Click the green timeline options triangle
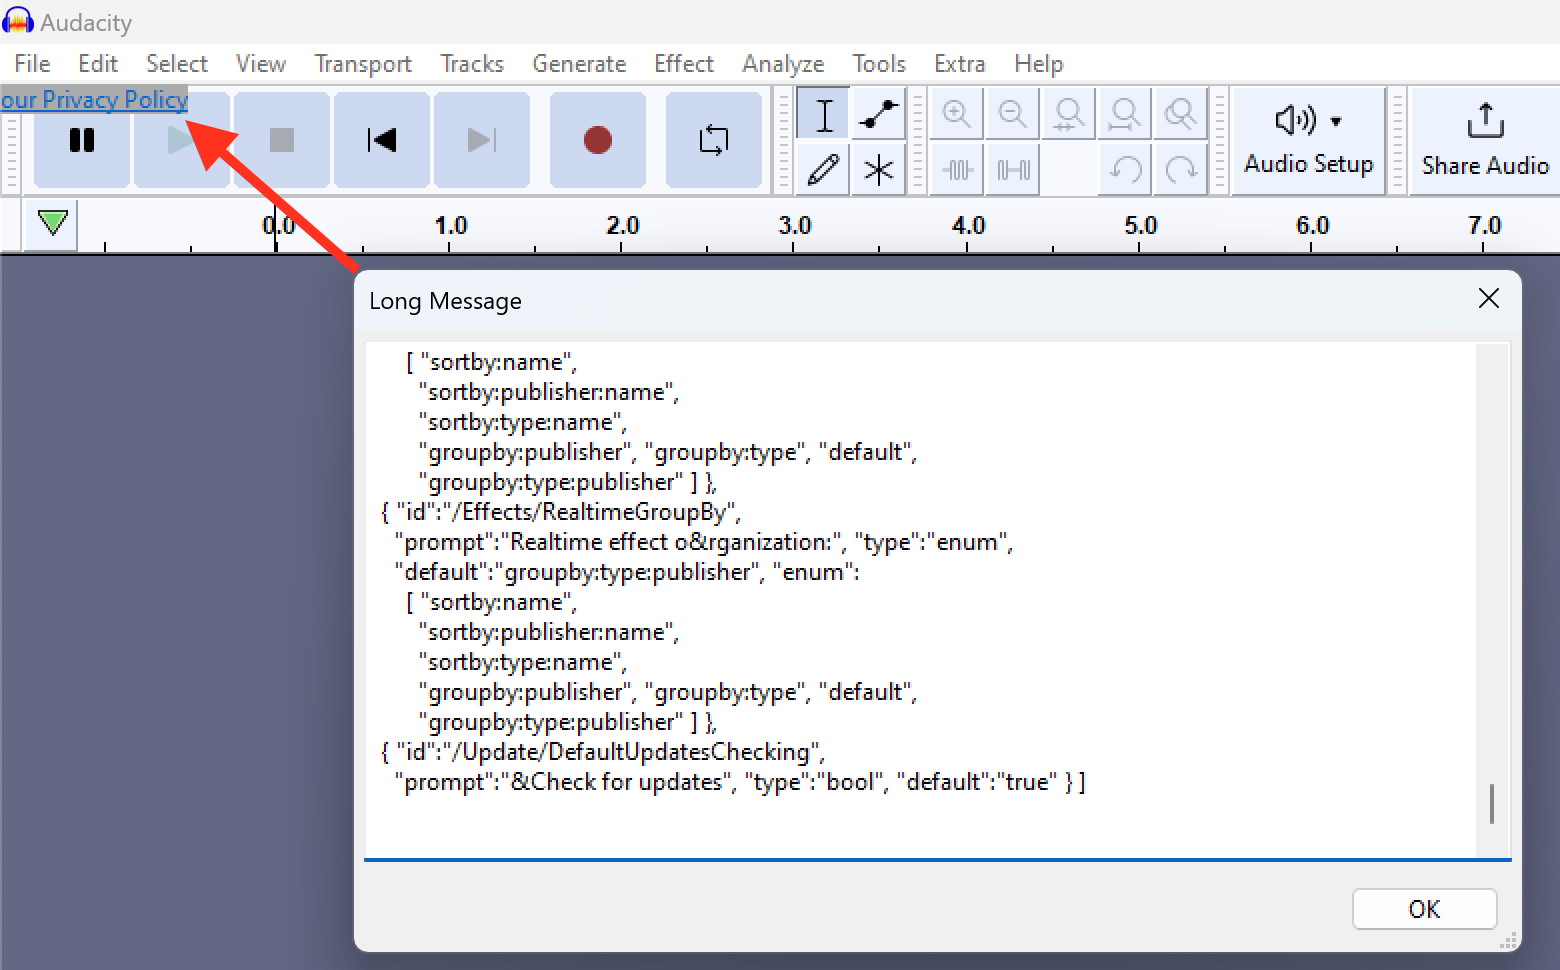 (50, 224)
